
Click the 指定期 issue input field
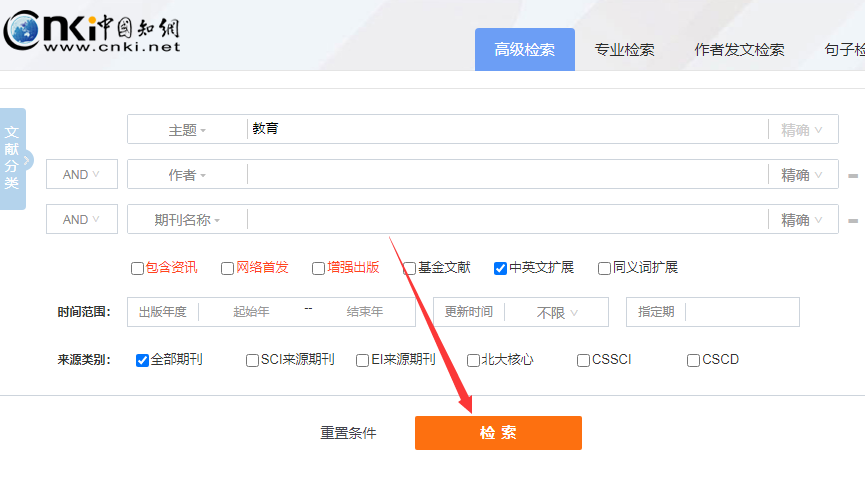740,312
